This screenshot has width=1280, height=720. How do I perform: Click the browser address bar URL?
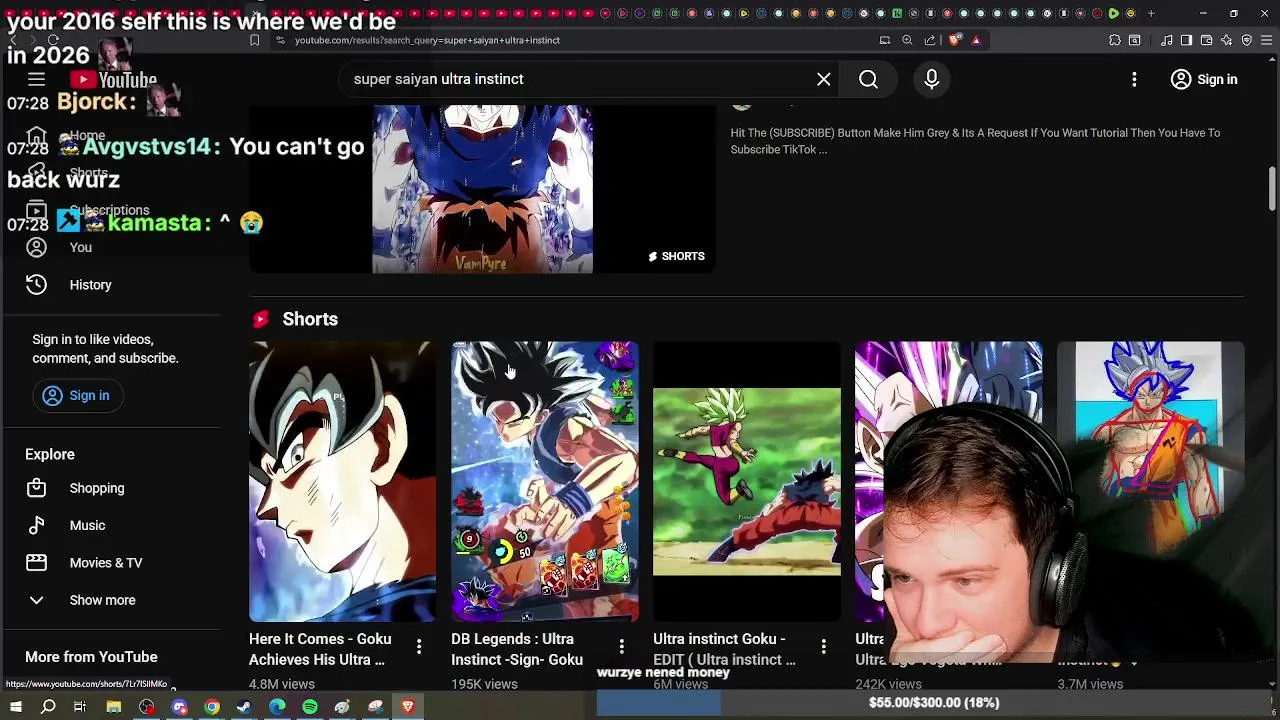click(427, 40)
